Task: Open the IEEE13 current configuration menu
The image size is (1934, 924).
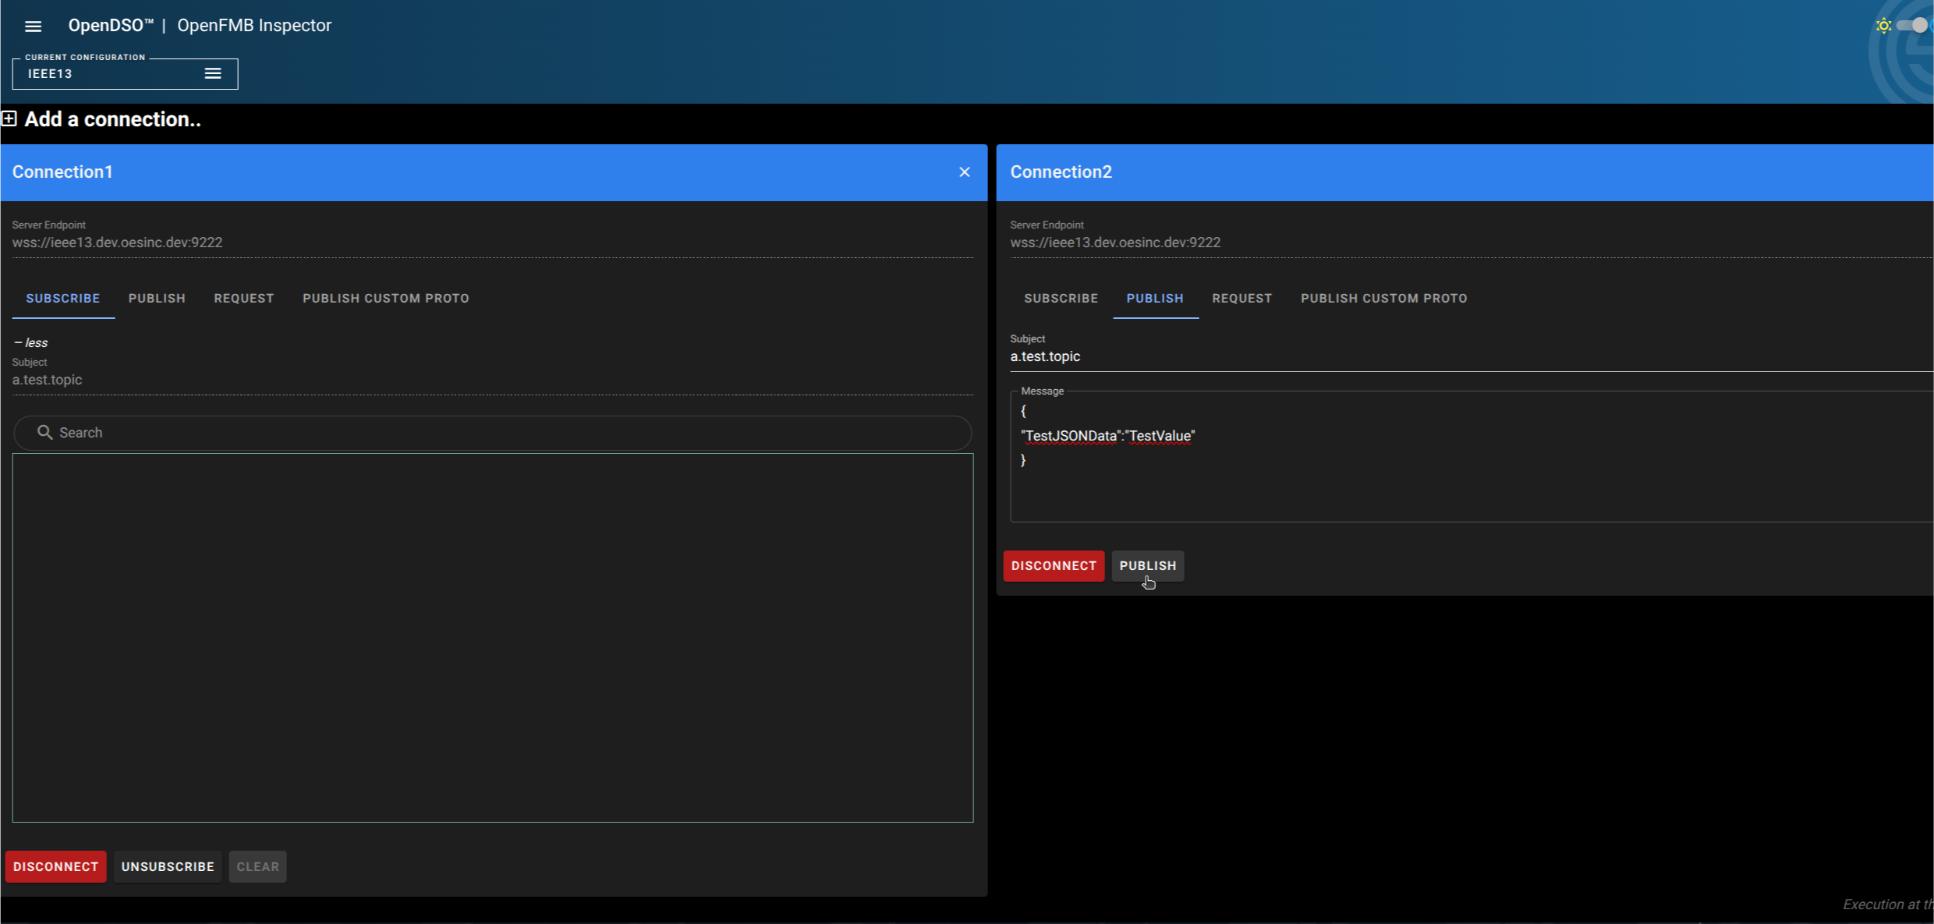Action: pyautogui.click(x=212, y=73)
